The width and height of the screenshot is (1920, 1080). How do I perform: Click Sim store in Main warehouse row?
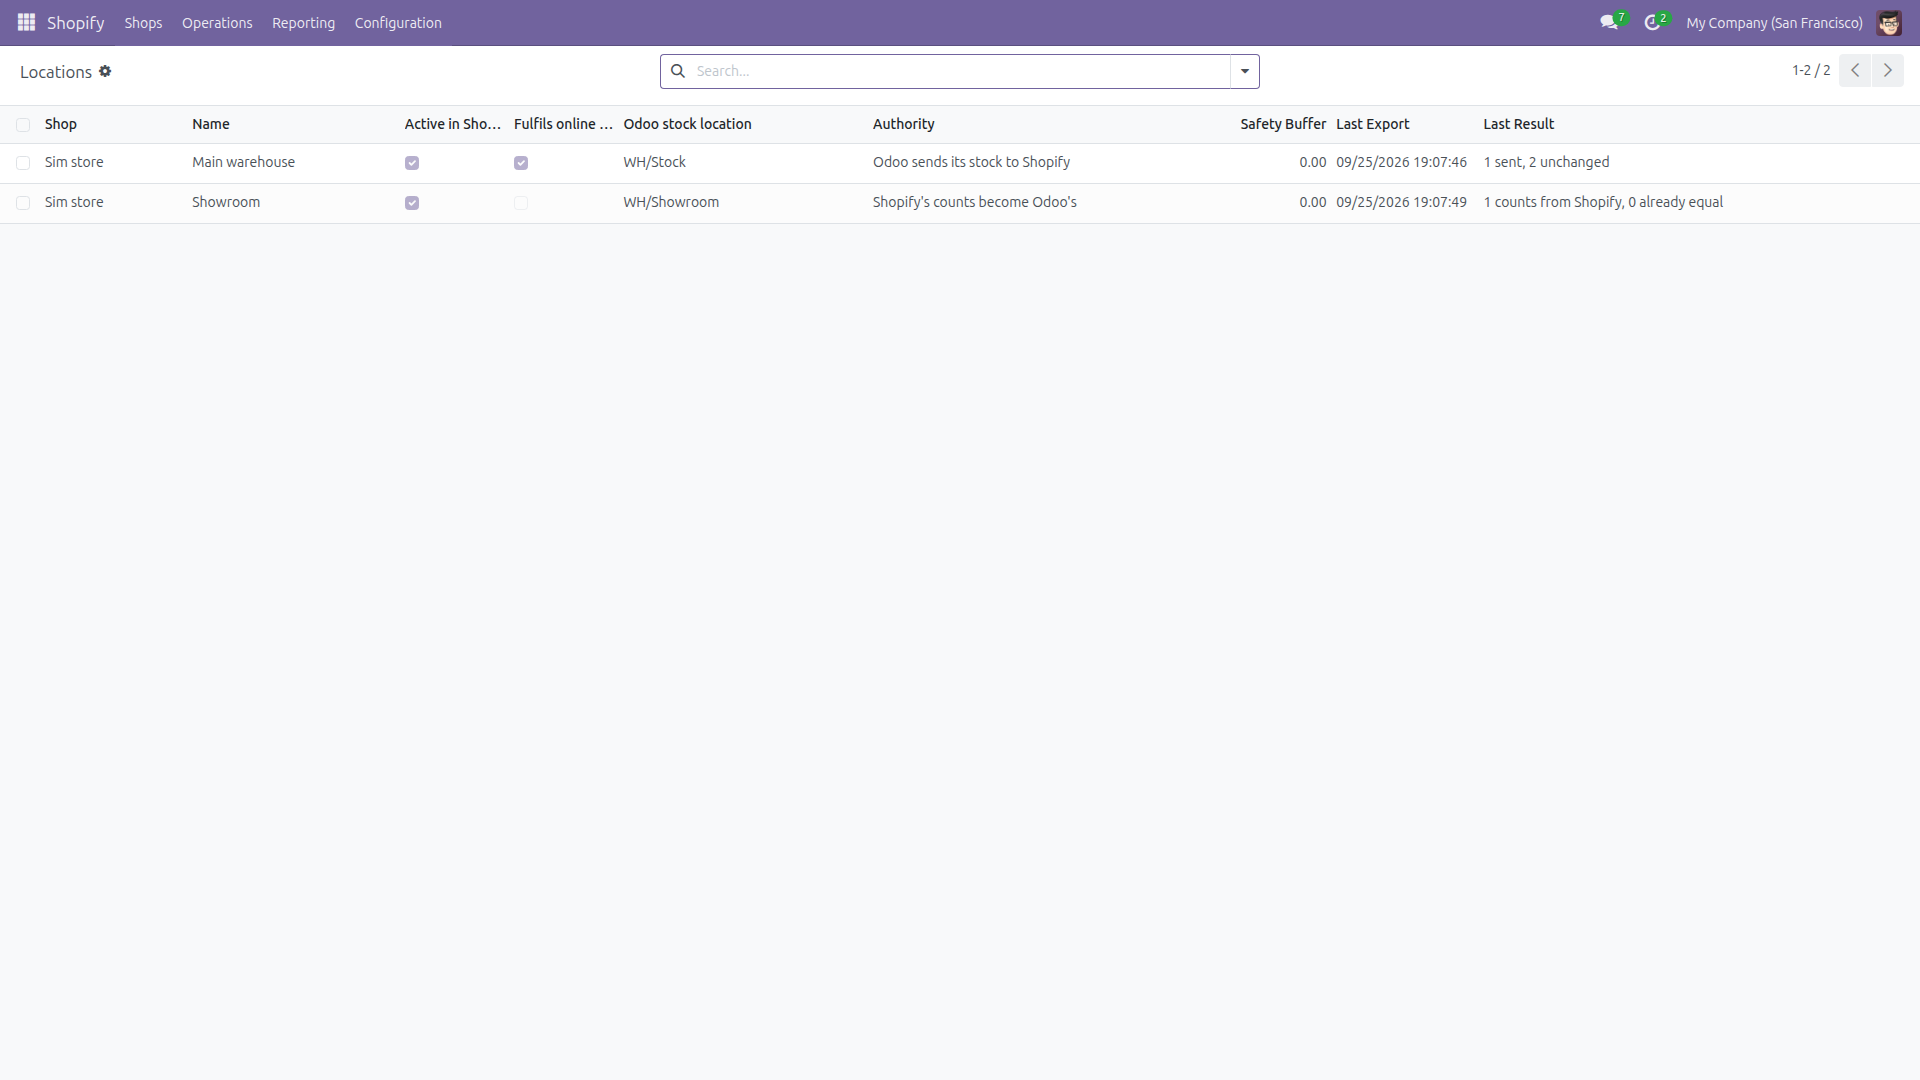point(74,162)
